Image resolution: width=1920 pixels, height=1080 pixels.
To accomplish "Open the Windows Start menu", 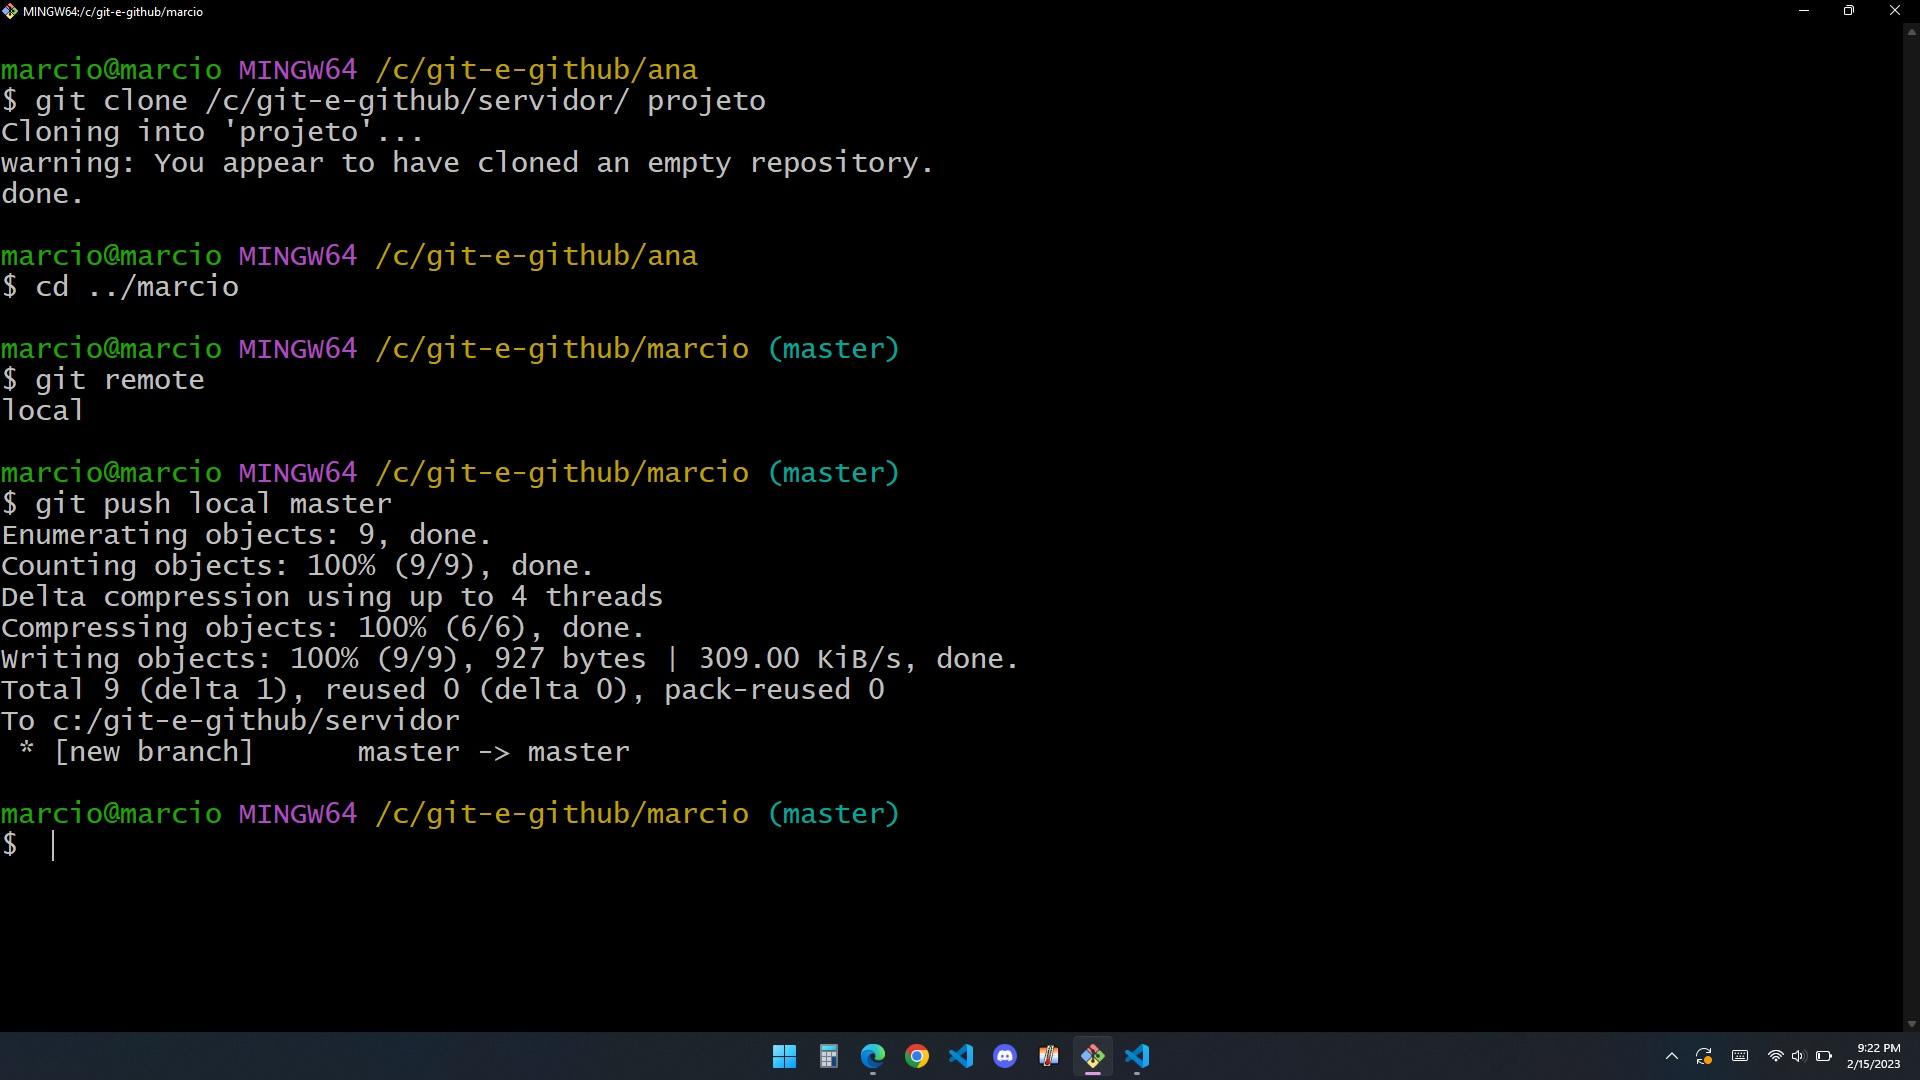I will click(x=785, y=1056).
